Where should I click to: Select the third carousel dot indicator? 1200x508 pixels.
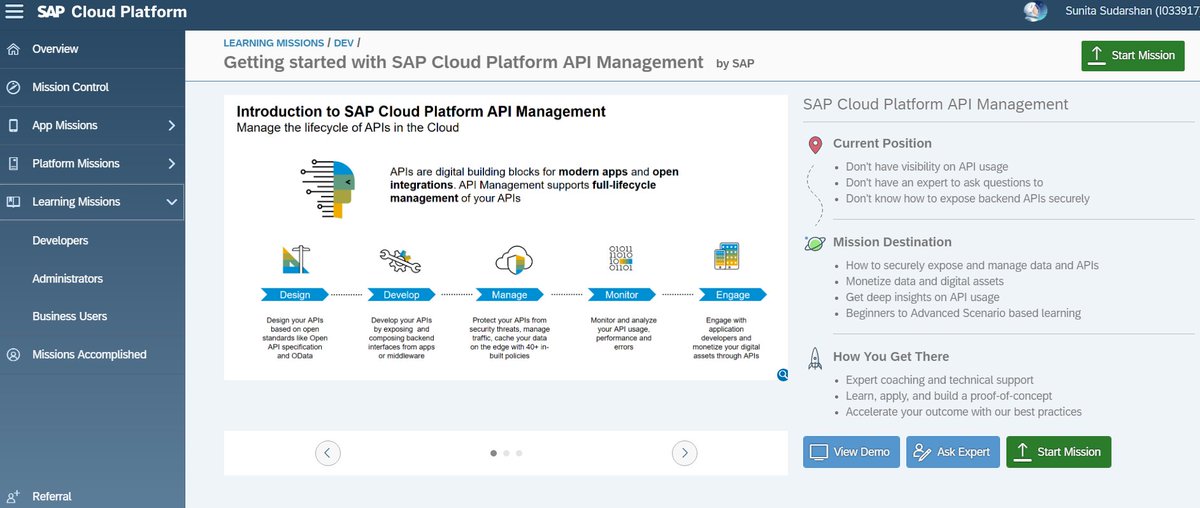(x=519, y=453)
